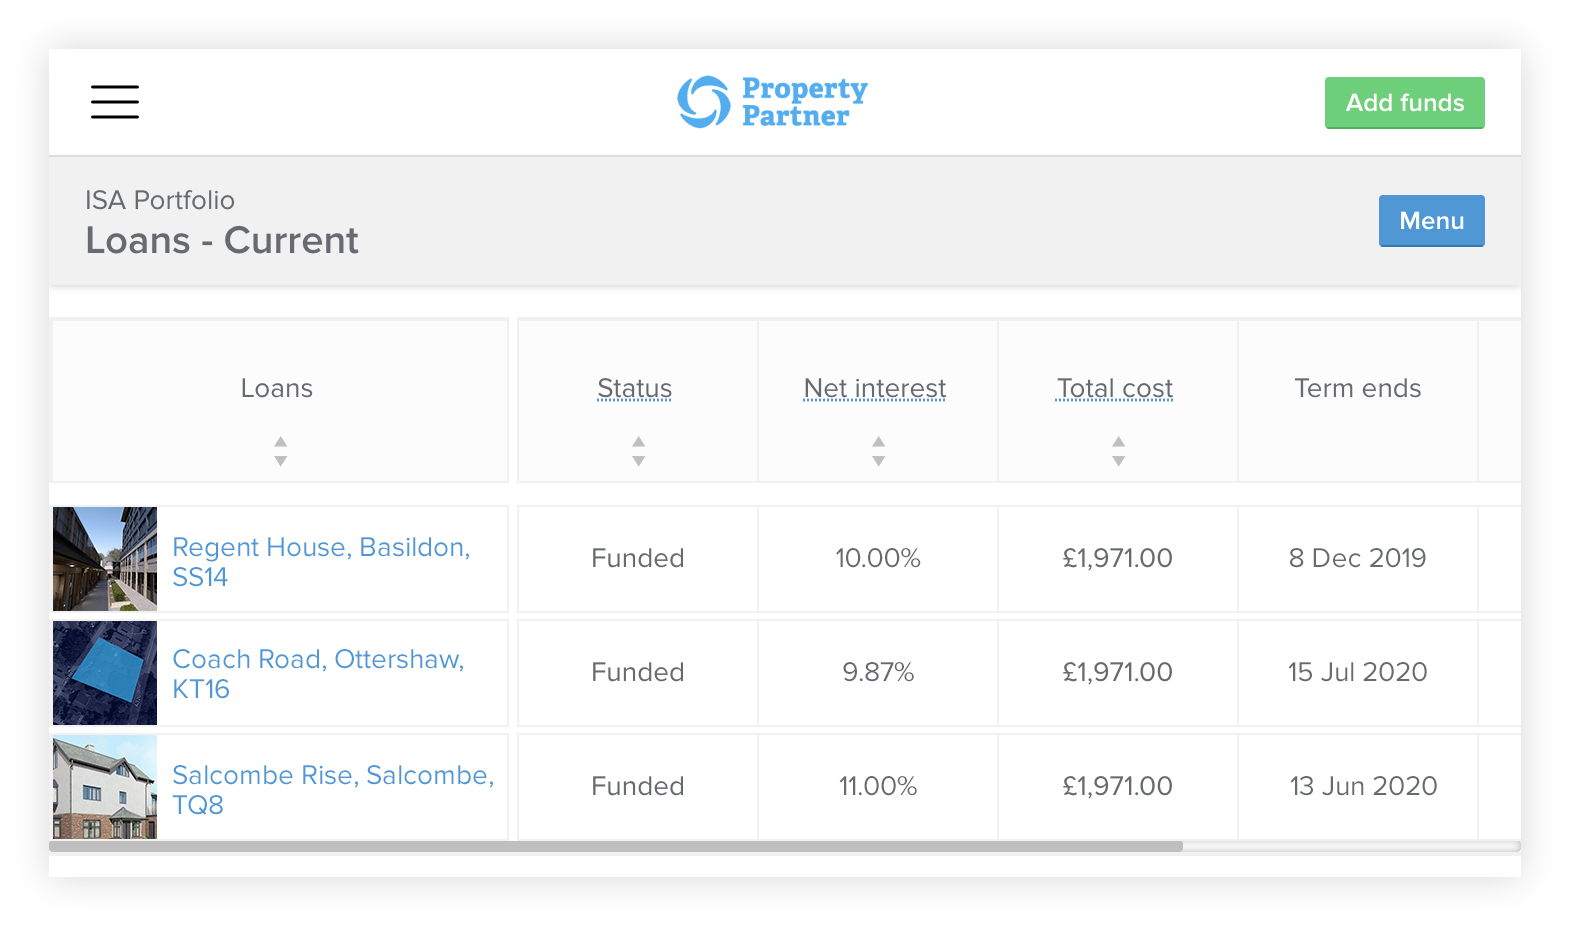Click the Property Partner logo
The image size is (1571, 927).
(x=772, y=102)
